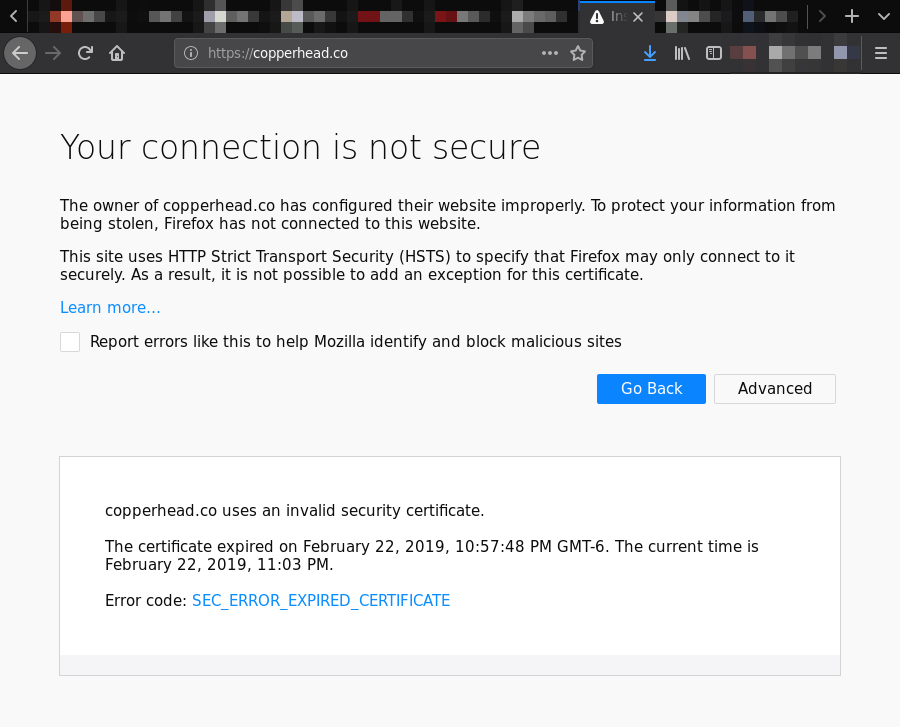
Task: Open the page actions three-dot menu
Action: 549,53
